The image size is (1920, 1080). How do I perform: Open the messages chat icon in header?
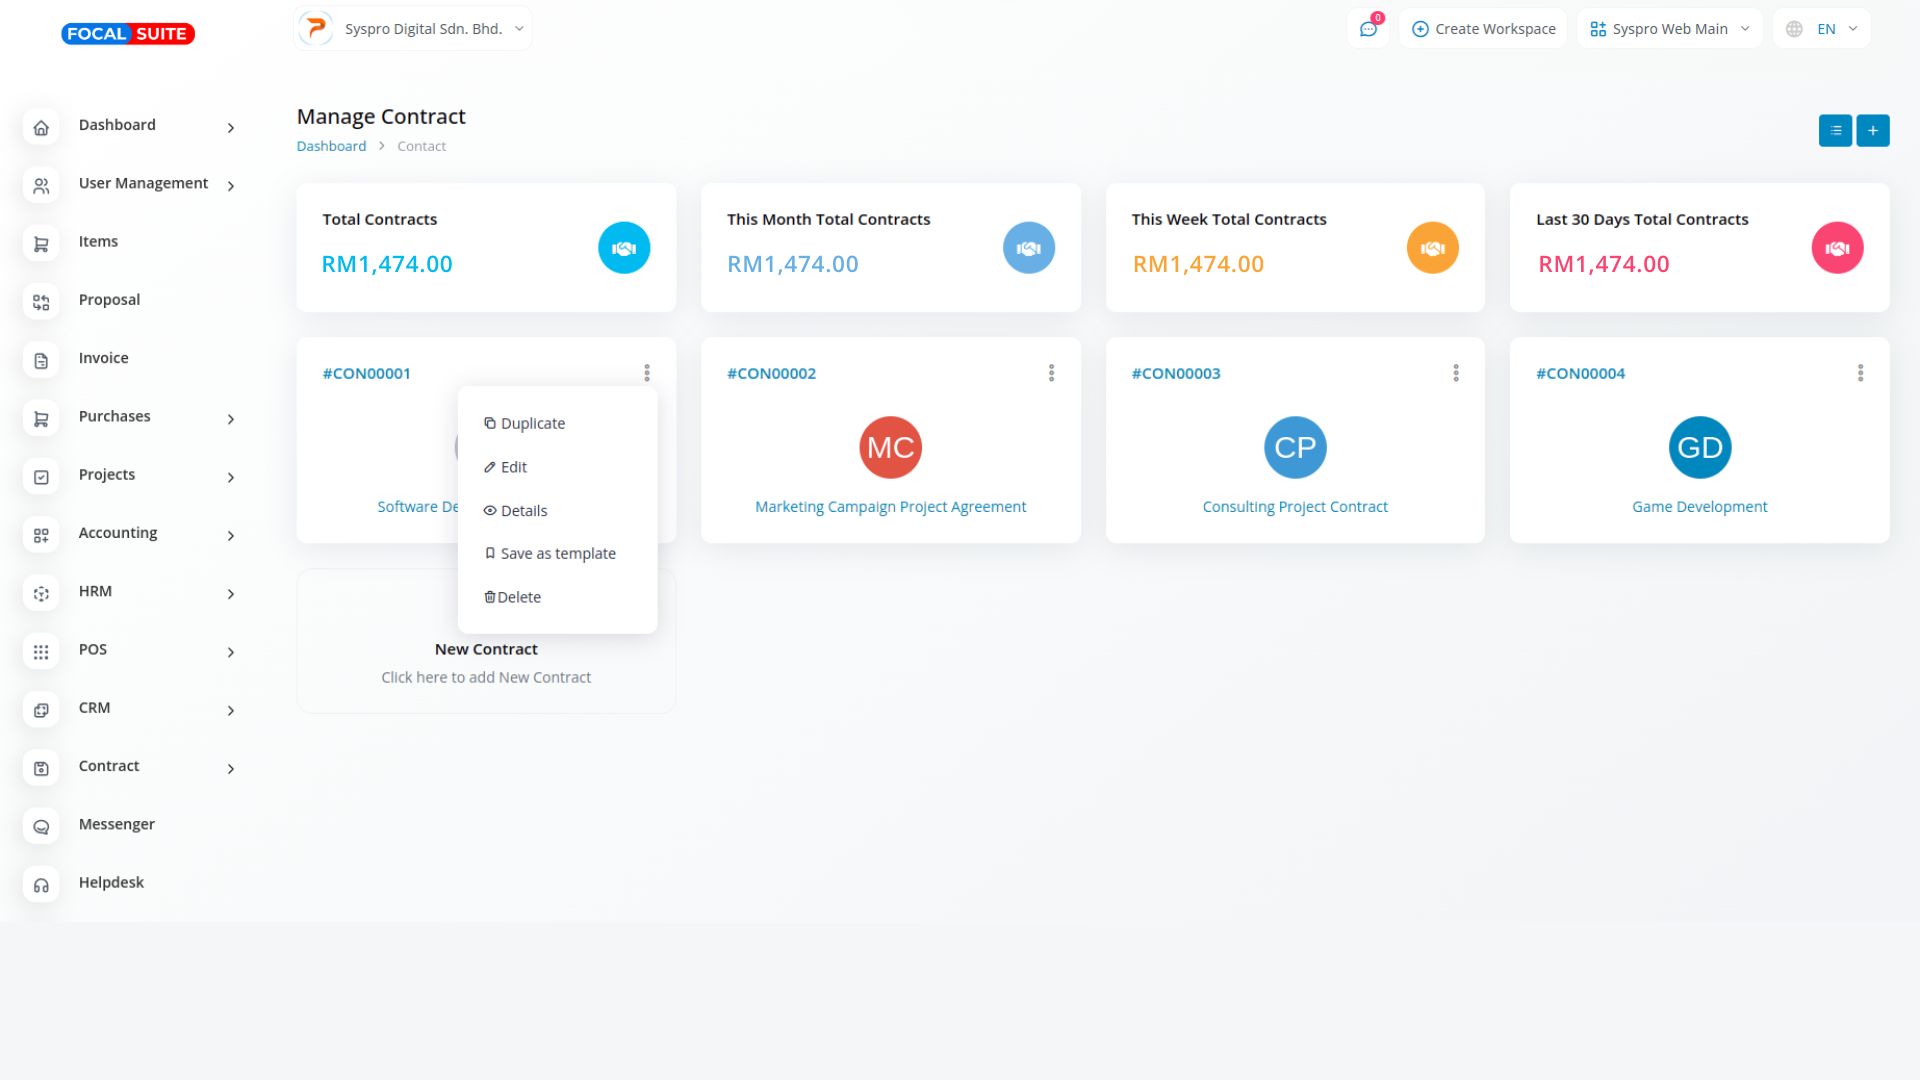tap(1368, 29)
